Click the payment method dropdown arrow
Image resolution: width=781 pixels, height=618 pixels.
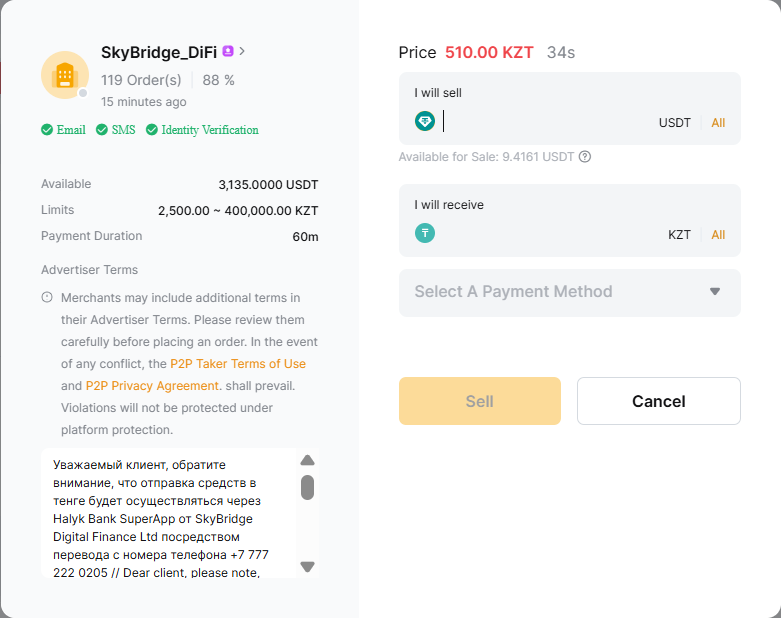click(715, 292)
